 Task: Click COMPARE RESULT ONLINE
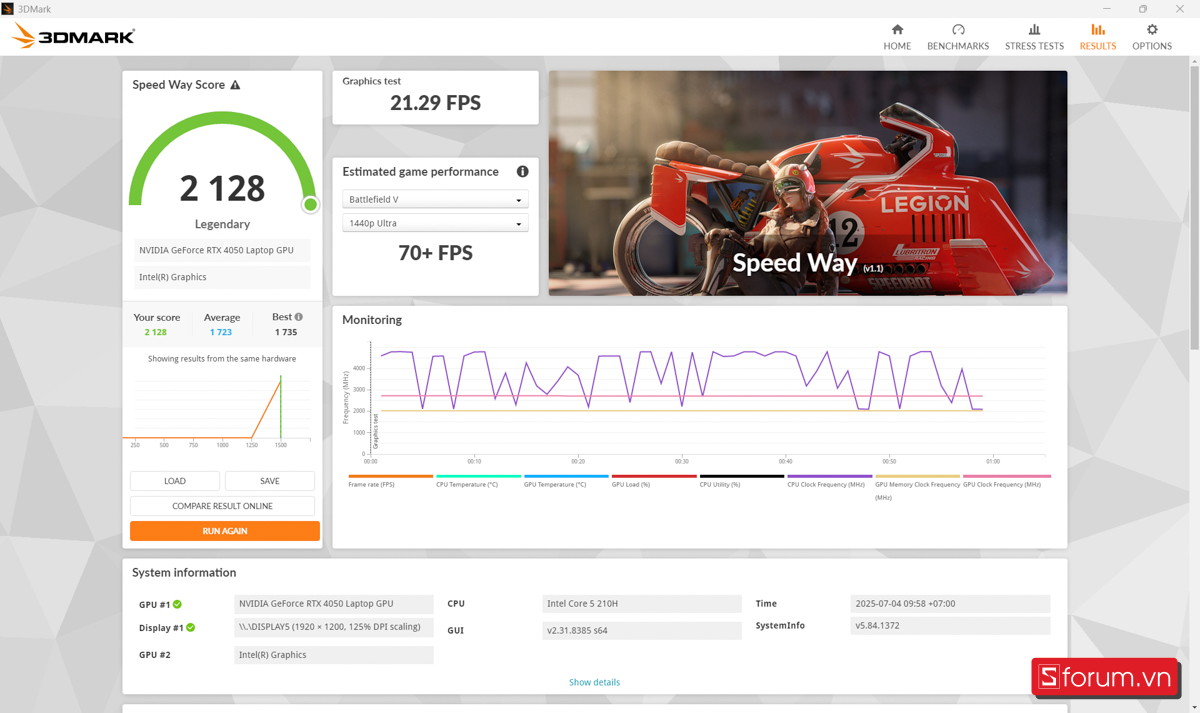[x=222, y=506]
